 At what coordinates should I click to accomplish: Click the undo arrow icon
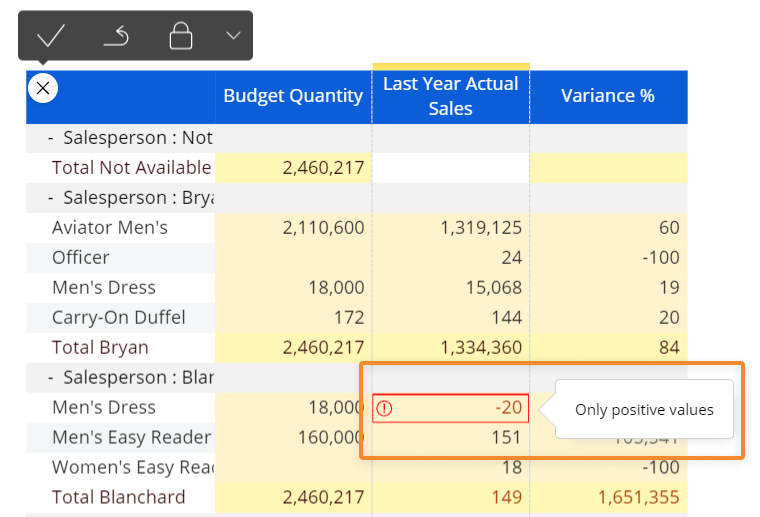pos(116,36)
